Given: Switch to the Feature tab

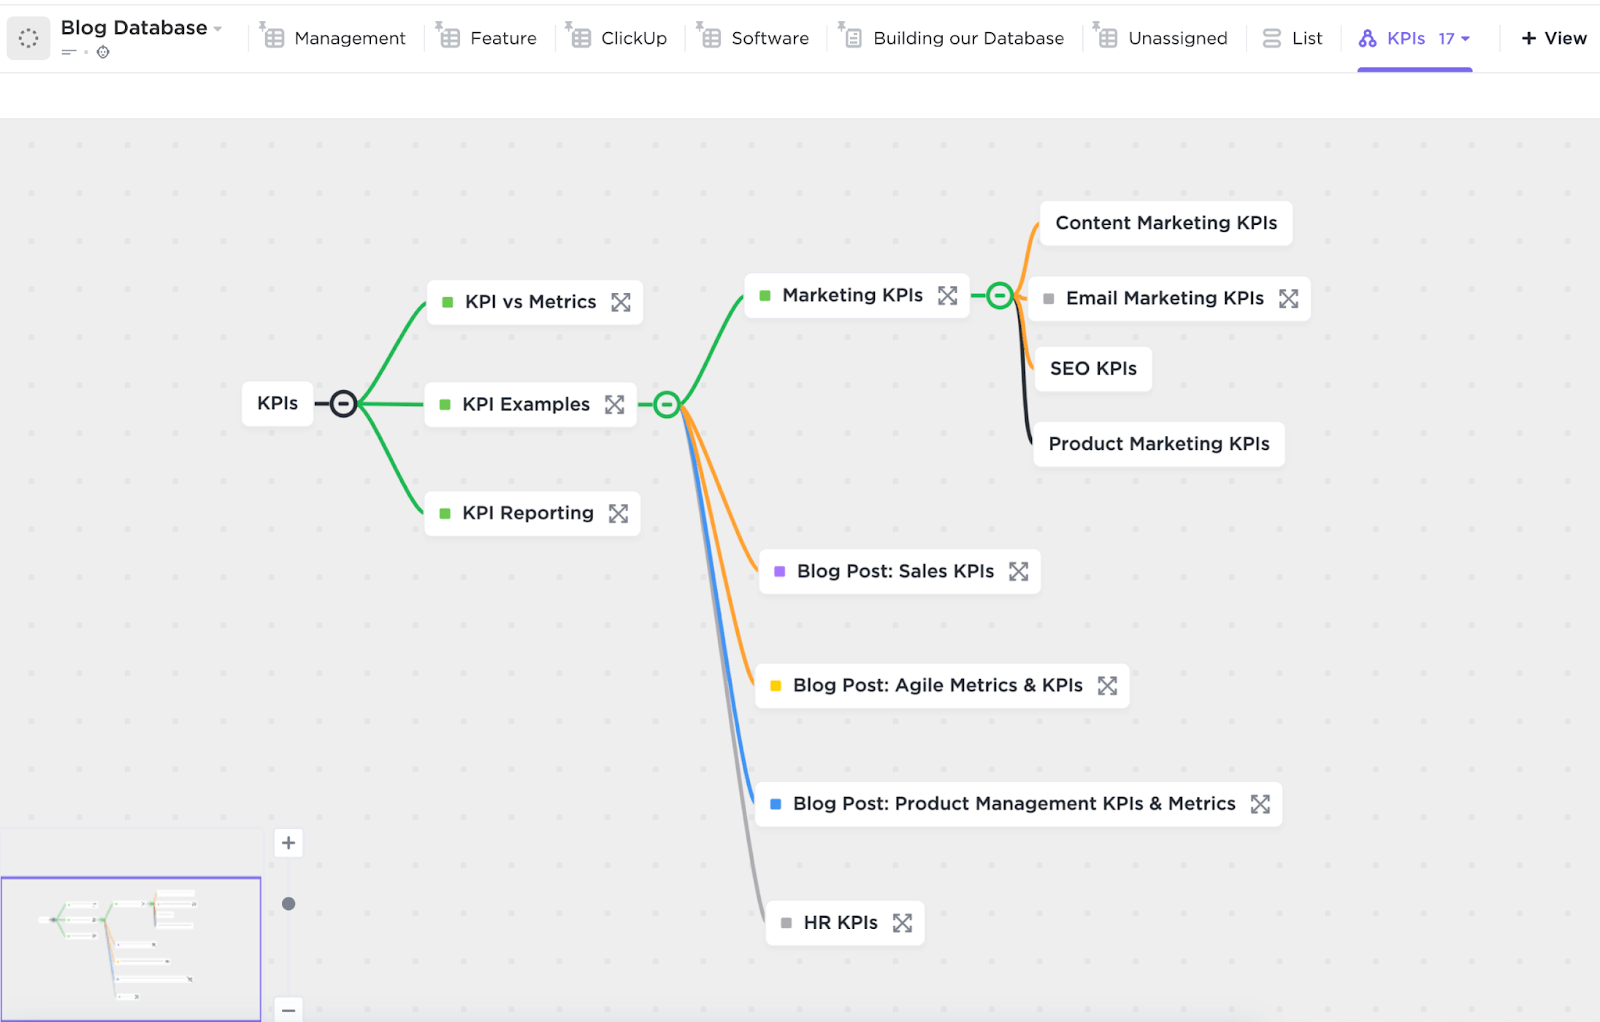Looking at the screenshot, I should (x=487, y=38).
